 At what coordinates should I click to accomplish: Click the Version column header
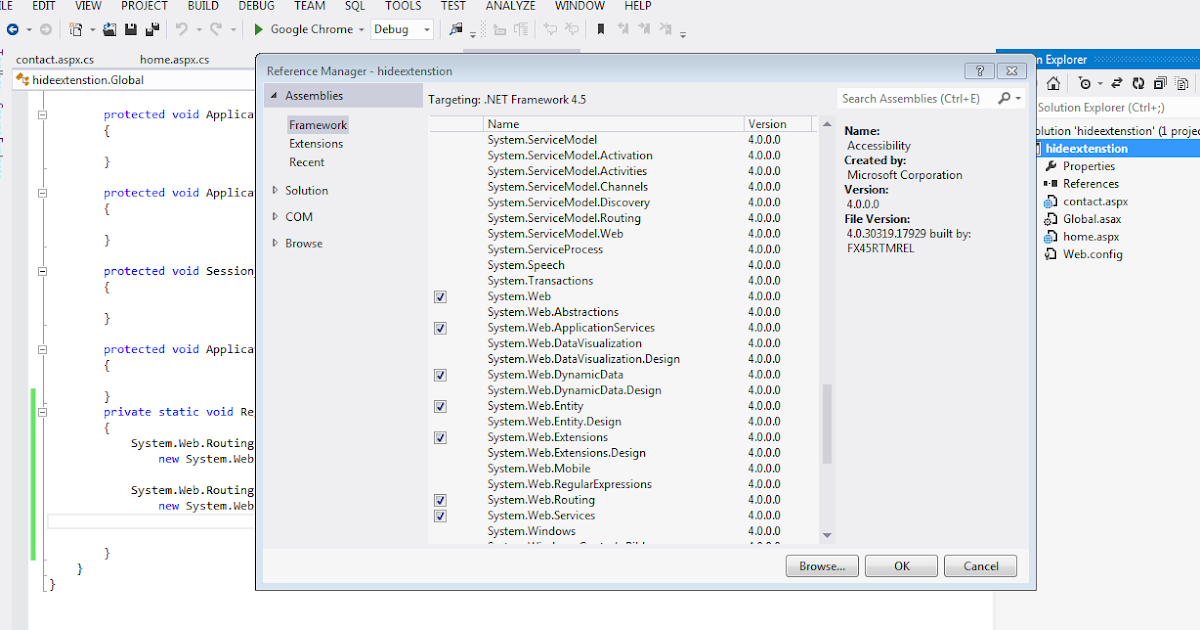pyautogui.click(x=780, y=124)
